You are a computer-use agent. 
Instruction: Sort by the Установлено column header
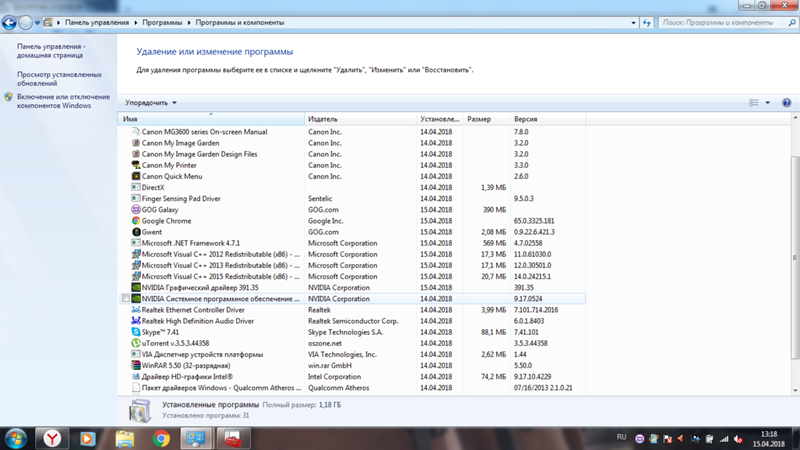tap(440, 119)
